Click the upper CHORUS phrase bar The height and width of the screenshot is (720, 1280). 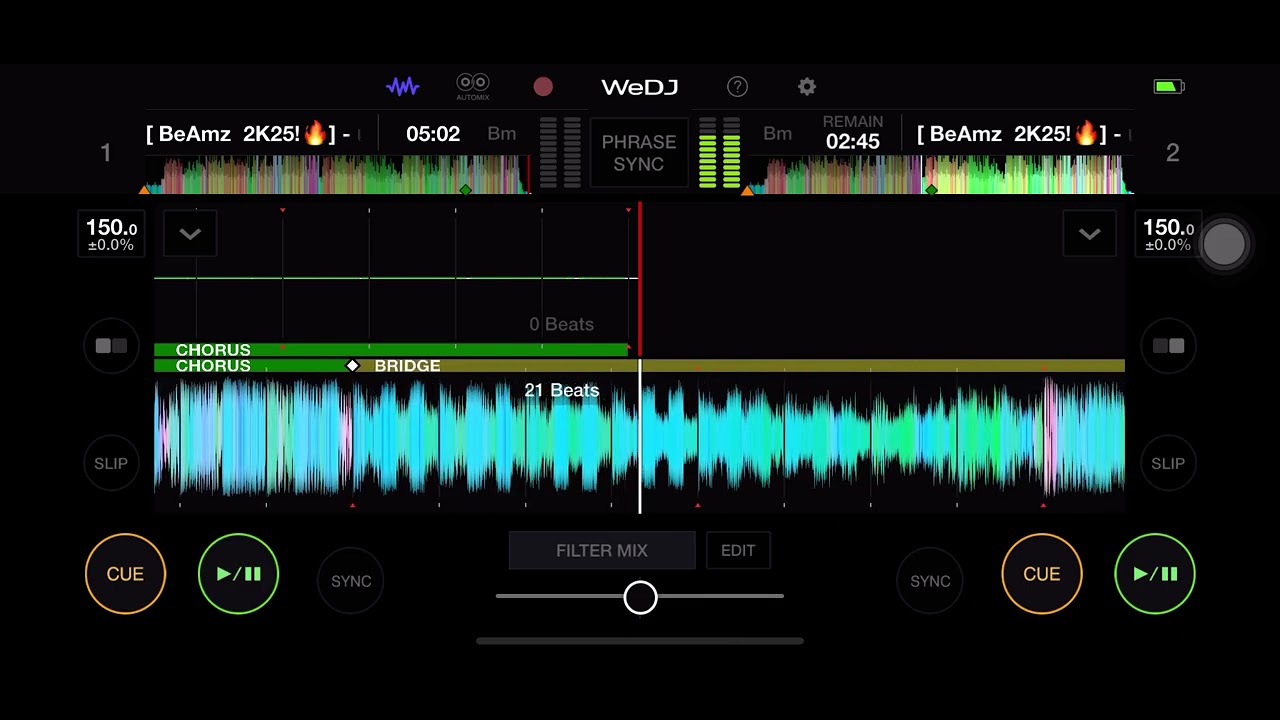(391, 350)
